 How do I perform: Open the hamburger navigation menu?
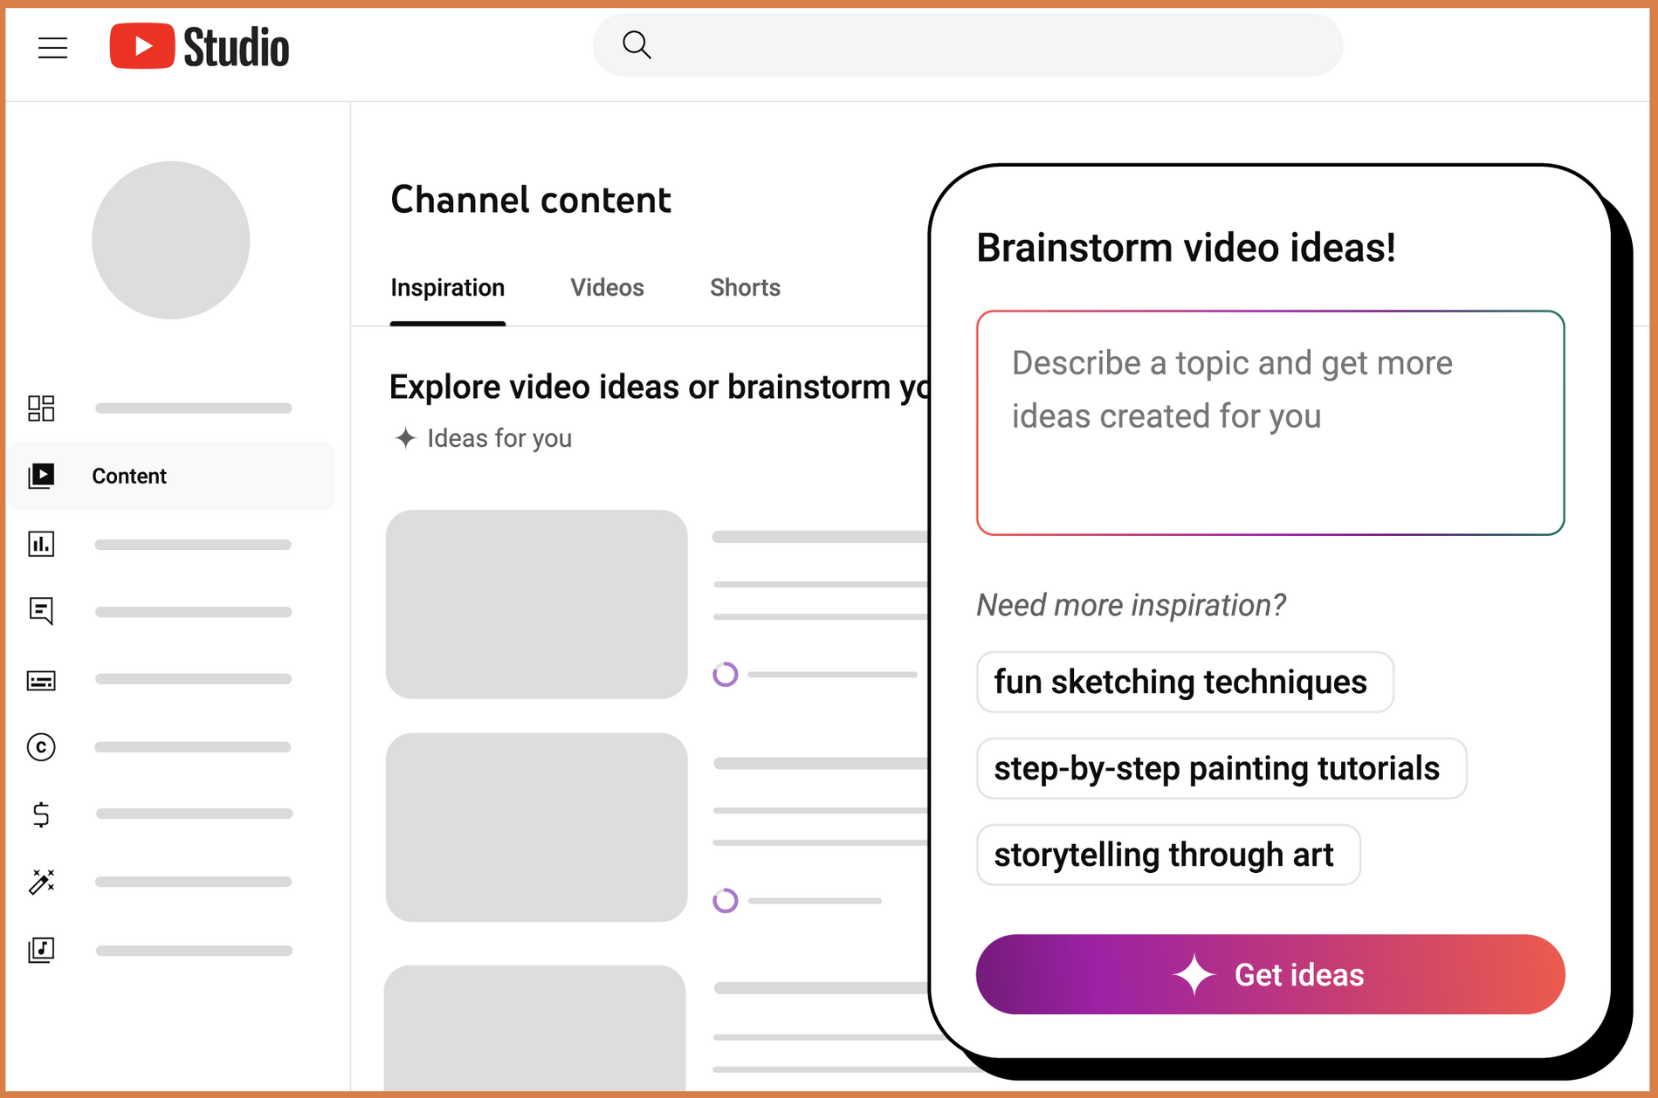53,47
